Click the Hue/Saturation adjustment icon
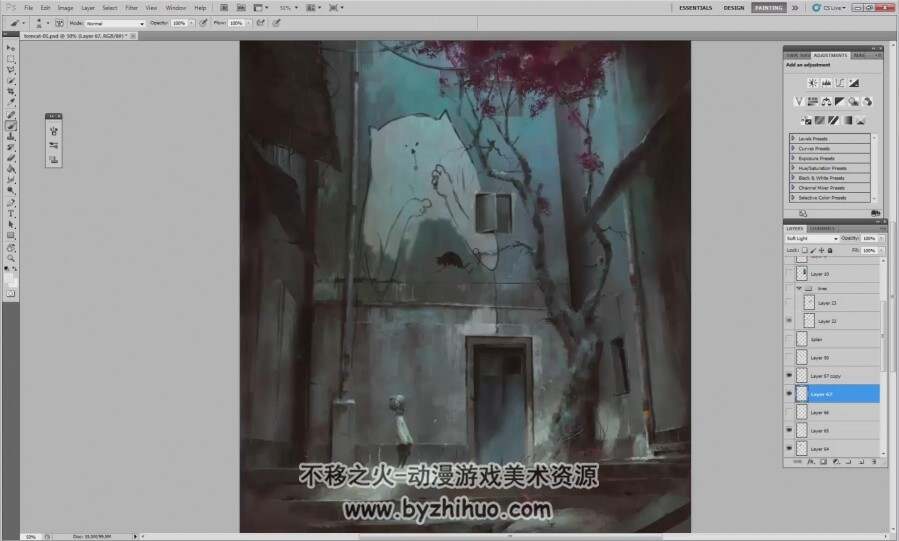 (x=812, y=101)
